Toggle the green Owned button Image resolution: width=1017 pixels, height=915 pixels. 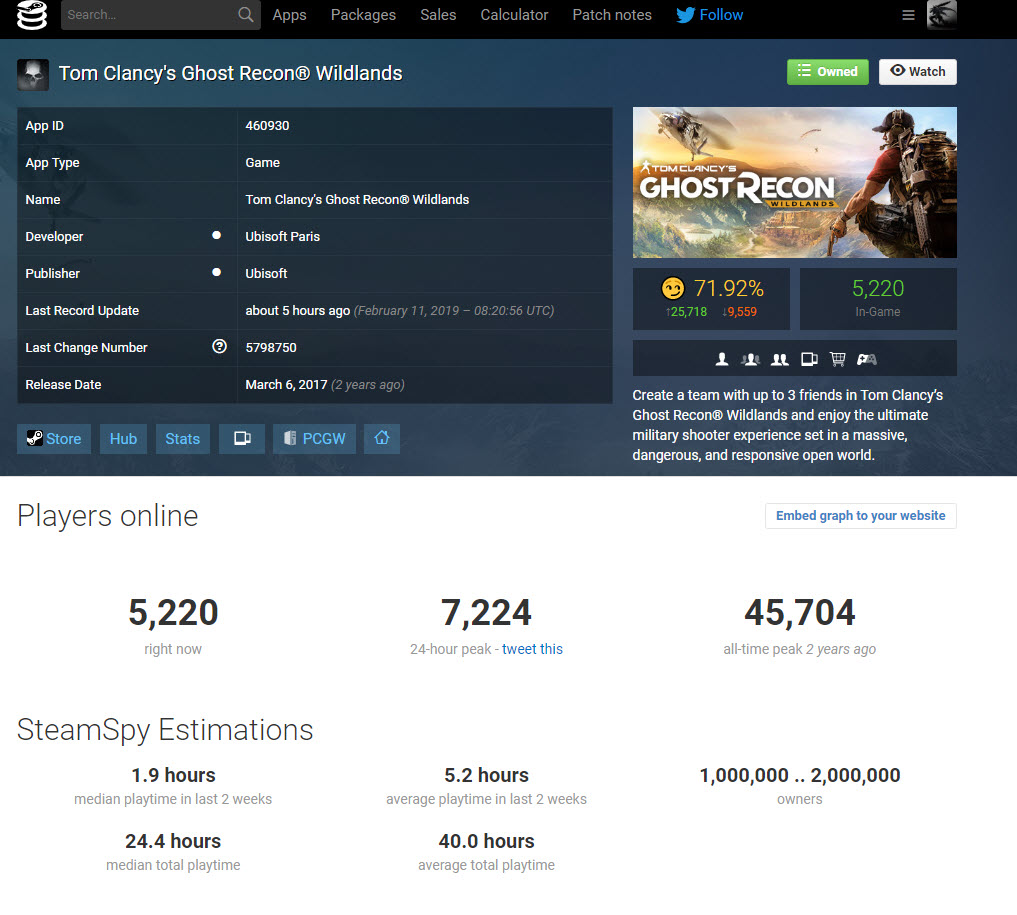pos(827,72)
